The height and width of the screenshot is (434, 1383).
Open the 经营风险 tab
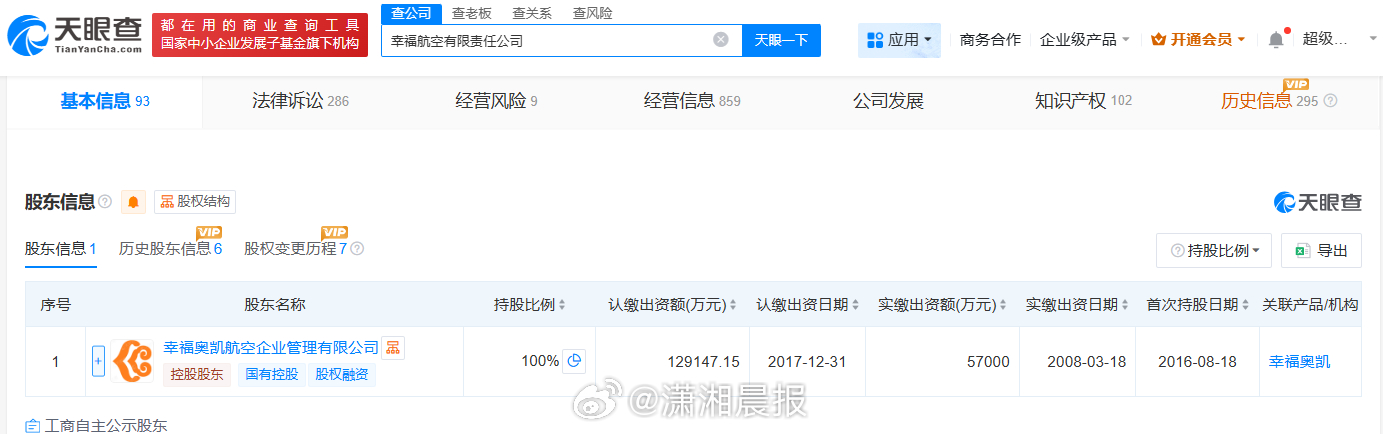click(x=496, y=101)
